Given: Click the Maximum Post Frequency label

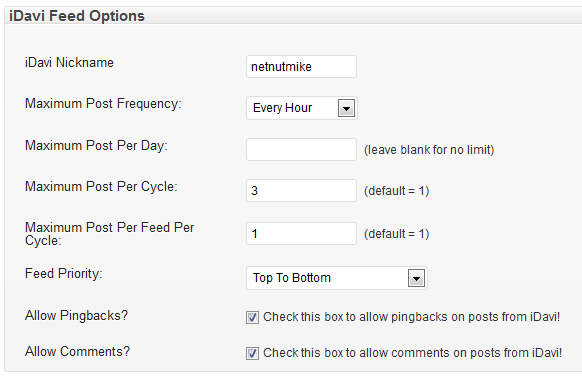Looking at the screenshot, I should [103, 104].
